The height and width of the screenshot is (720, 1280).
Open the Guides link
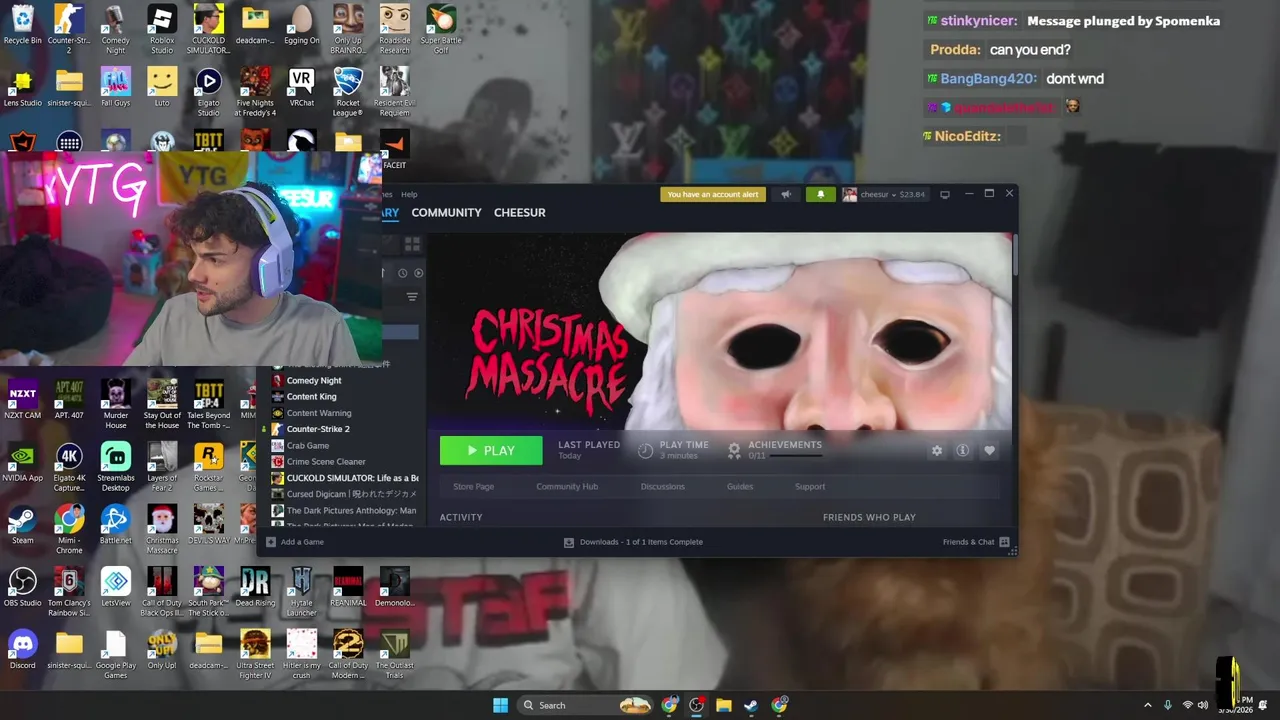coord(740,487)
